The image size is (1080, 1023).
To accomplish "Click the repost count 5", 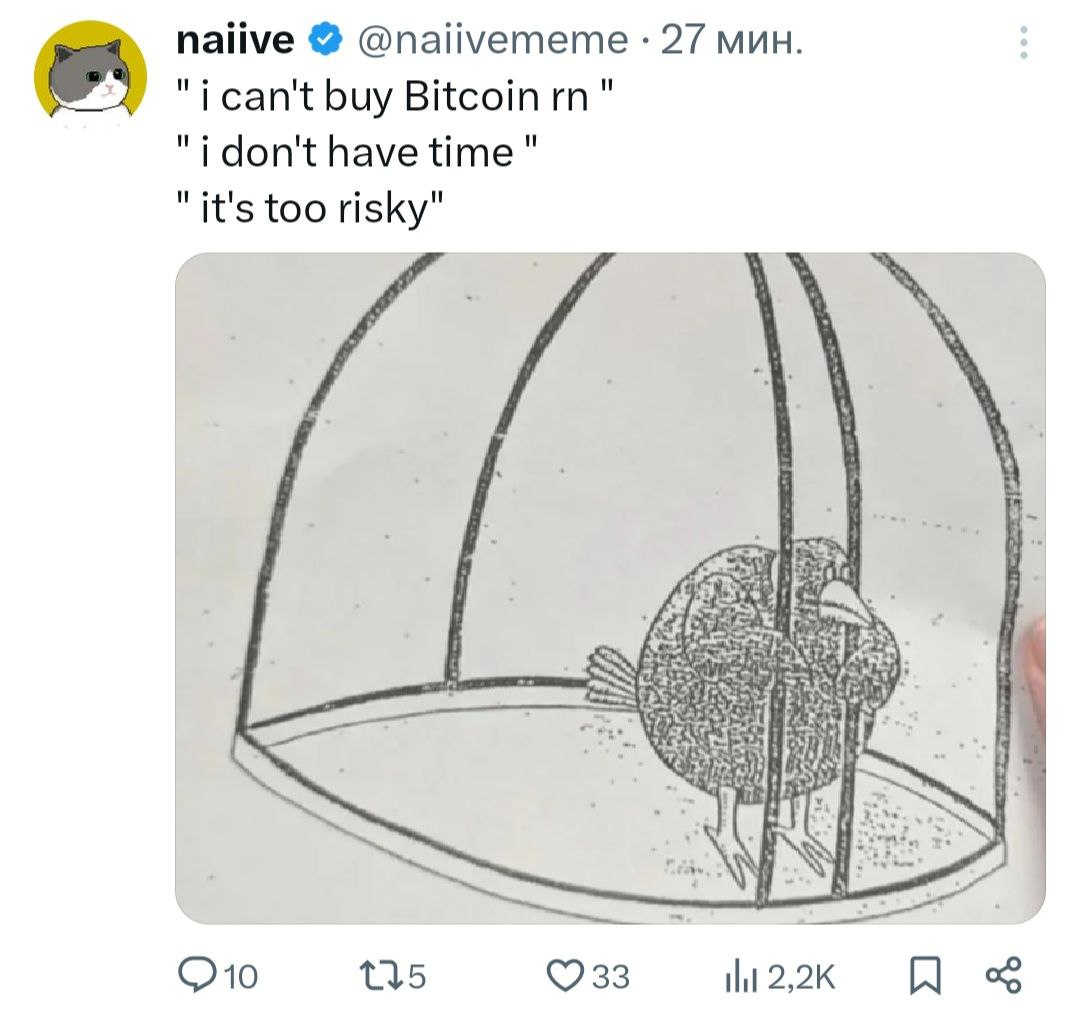I will [x=418, y=975].
